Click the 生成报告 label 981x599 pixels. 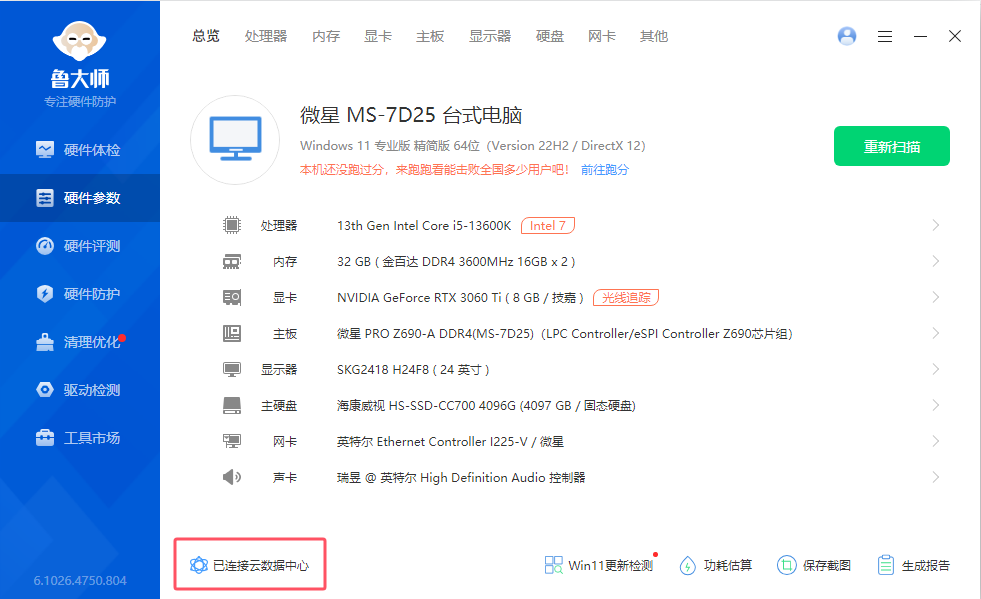click(925, 566)
